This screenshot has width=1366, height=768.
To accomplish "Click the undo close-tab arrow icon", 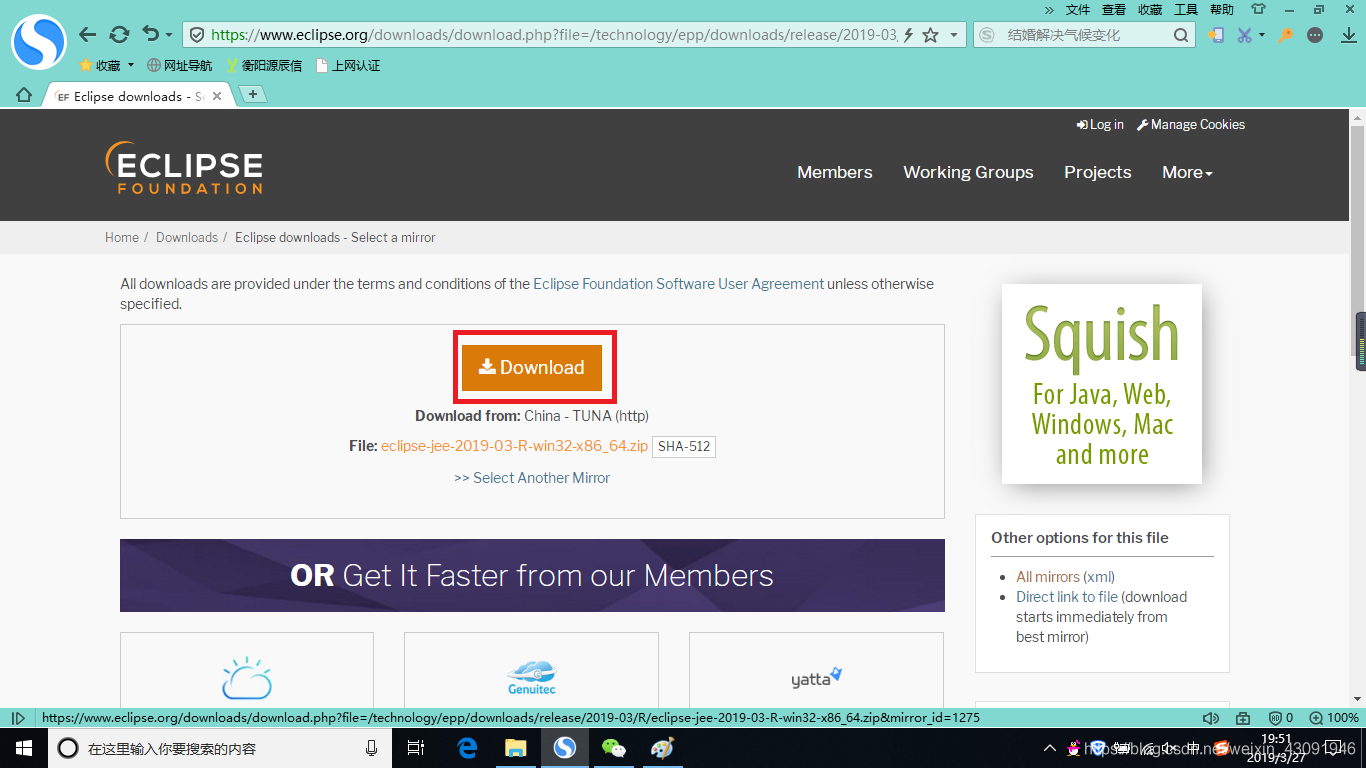I will [x=150, y=34].
